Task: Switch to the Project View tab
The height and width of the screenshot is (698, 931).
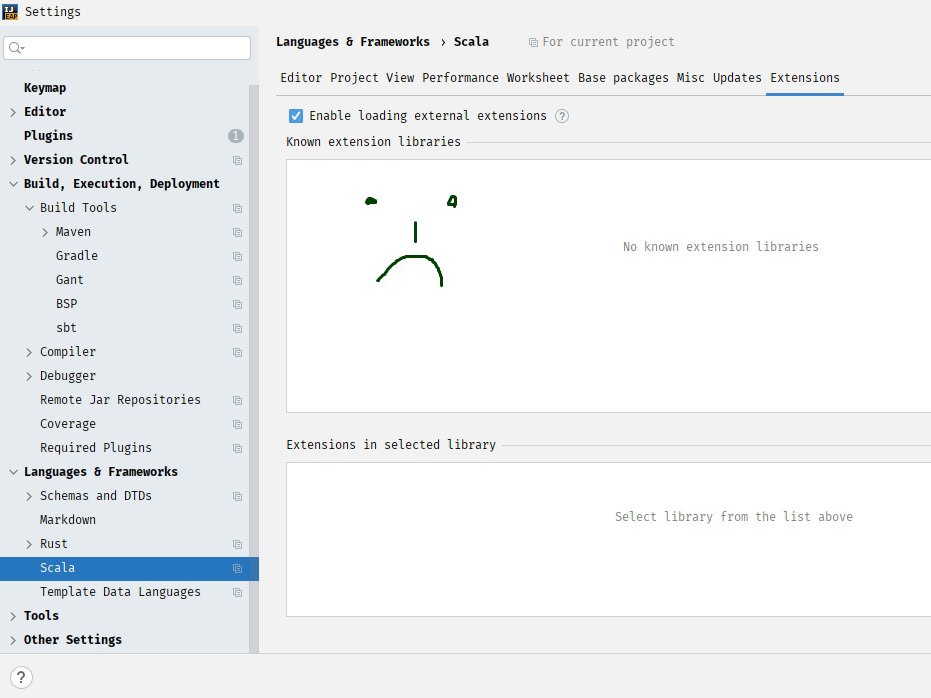Action: tap(372, 78)
